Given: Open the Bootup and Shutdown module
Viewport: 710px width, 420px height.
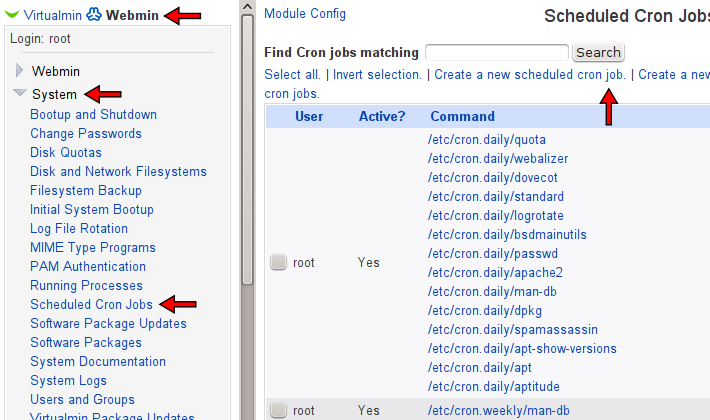Looking at the screenshot, I should 93,115.
